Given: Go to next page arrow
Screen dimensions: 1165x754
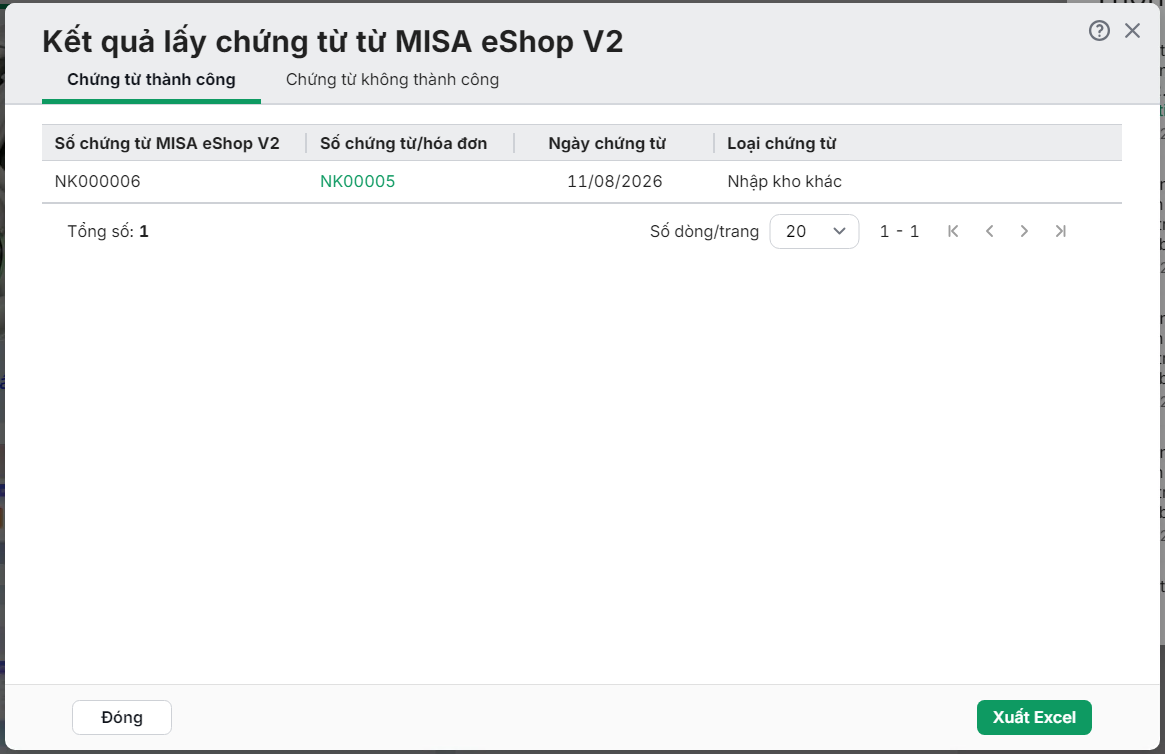Looking at the screenshot, I should (x=1025, y=231).
